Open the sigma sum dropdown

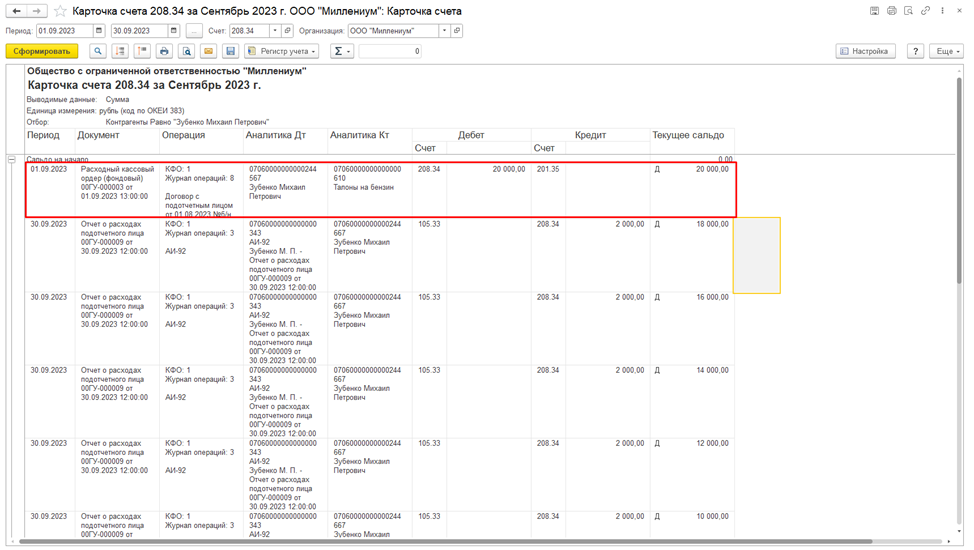click(x=342, y=51)
